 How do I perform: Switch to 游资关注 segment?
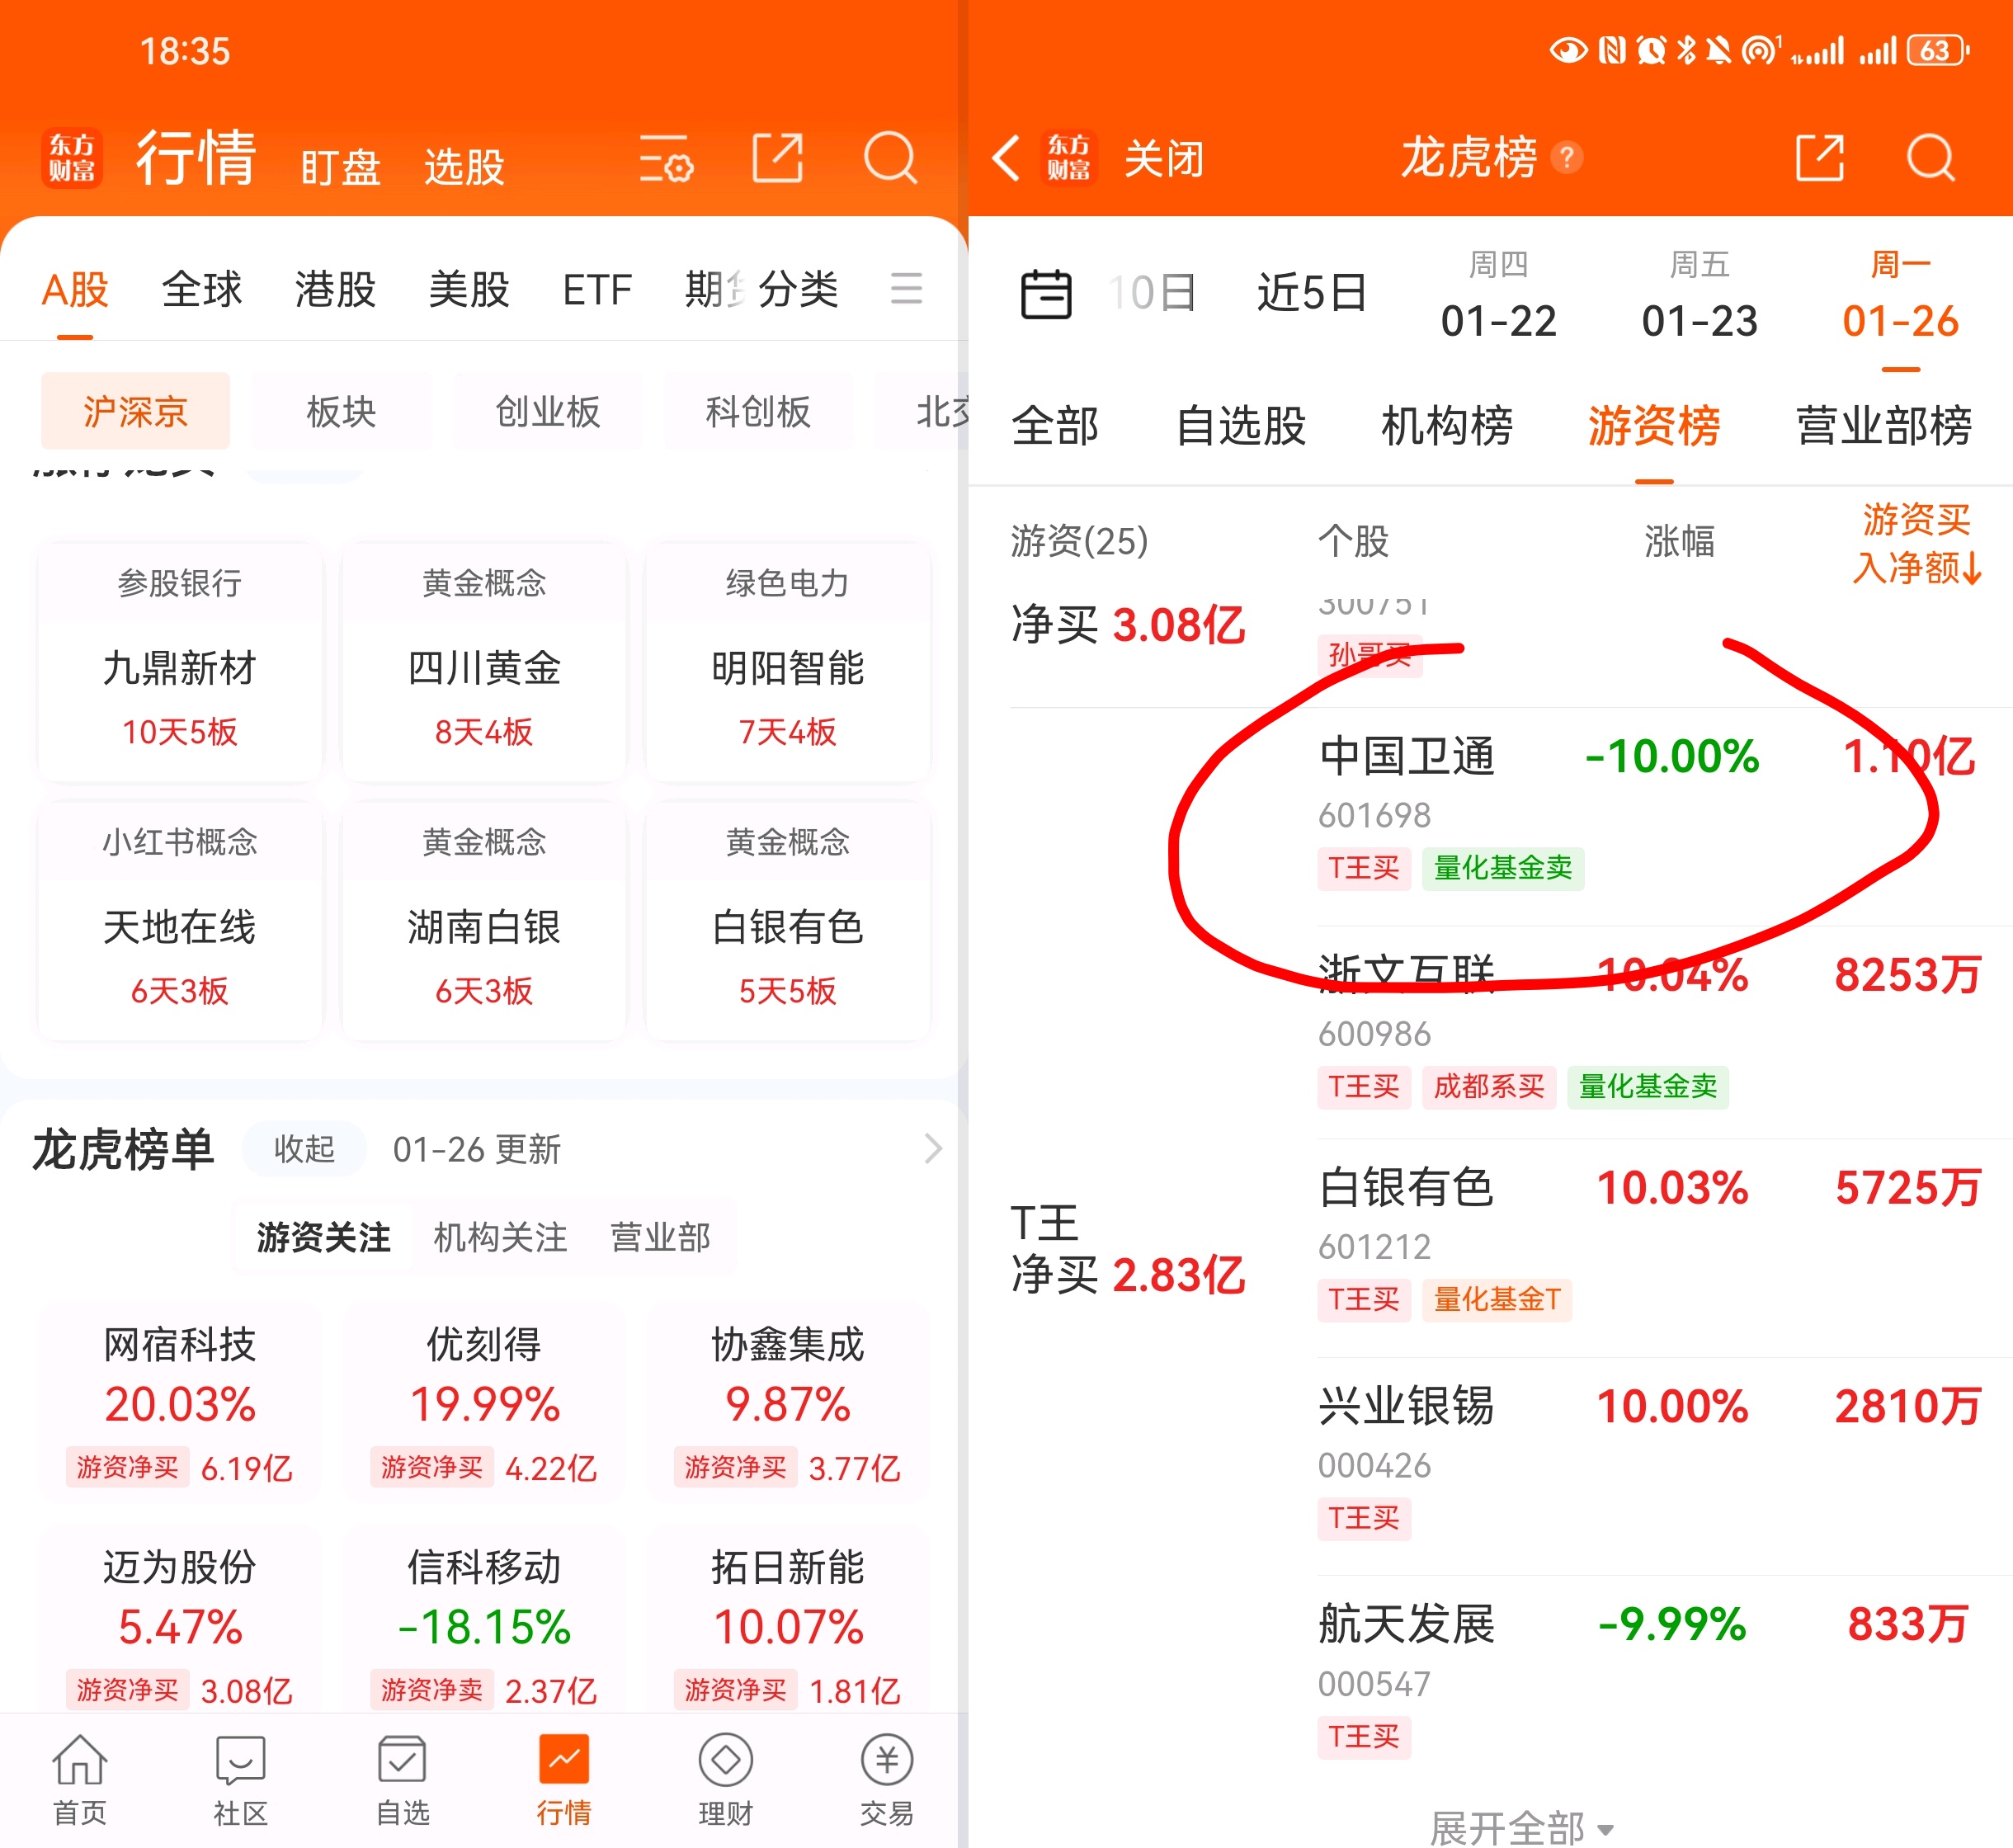click(x=323, y=1237)
